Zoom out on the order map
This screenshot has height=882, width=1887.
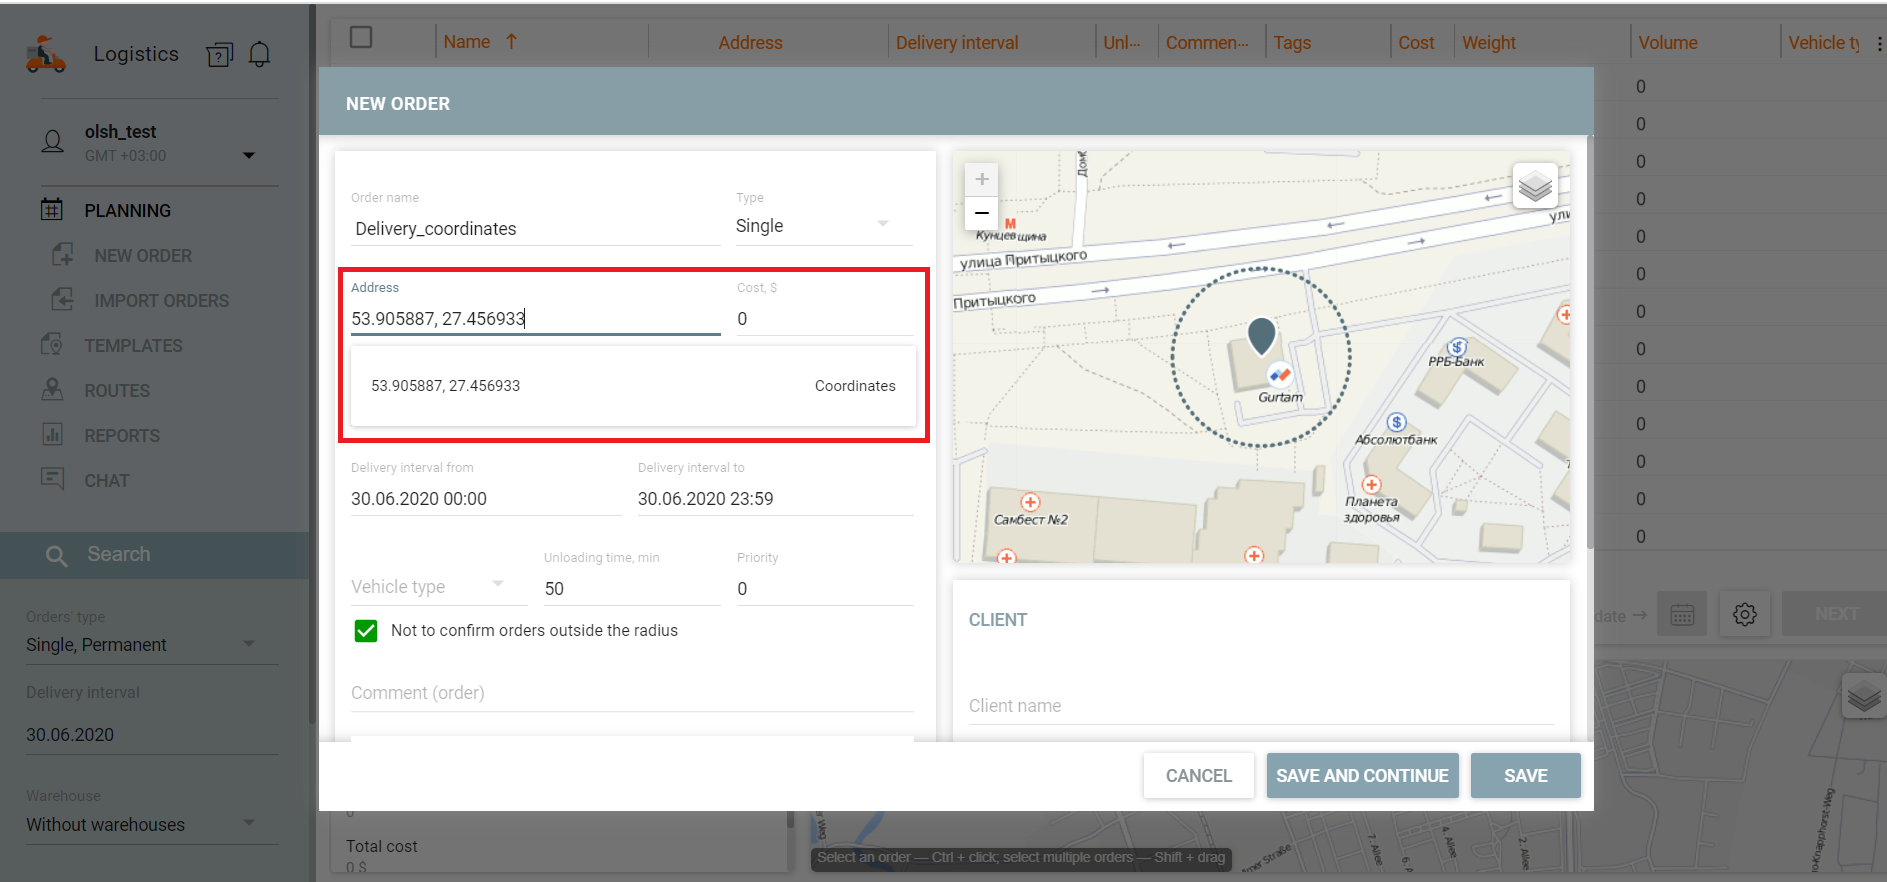(982, 213)
